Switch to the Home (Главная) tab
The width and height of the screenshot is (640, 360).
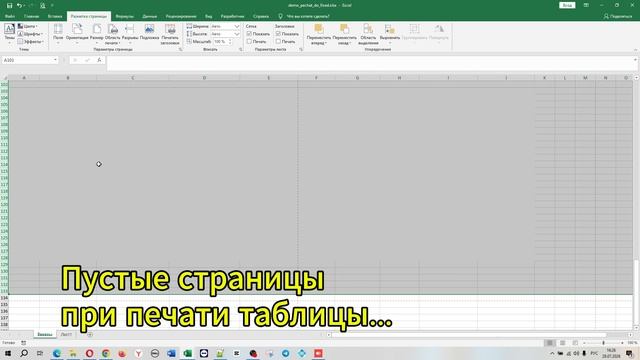[x=31, y=16]
